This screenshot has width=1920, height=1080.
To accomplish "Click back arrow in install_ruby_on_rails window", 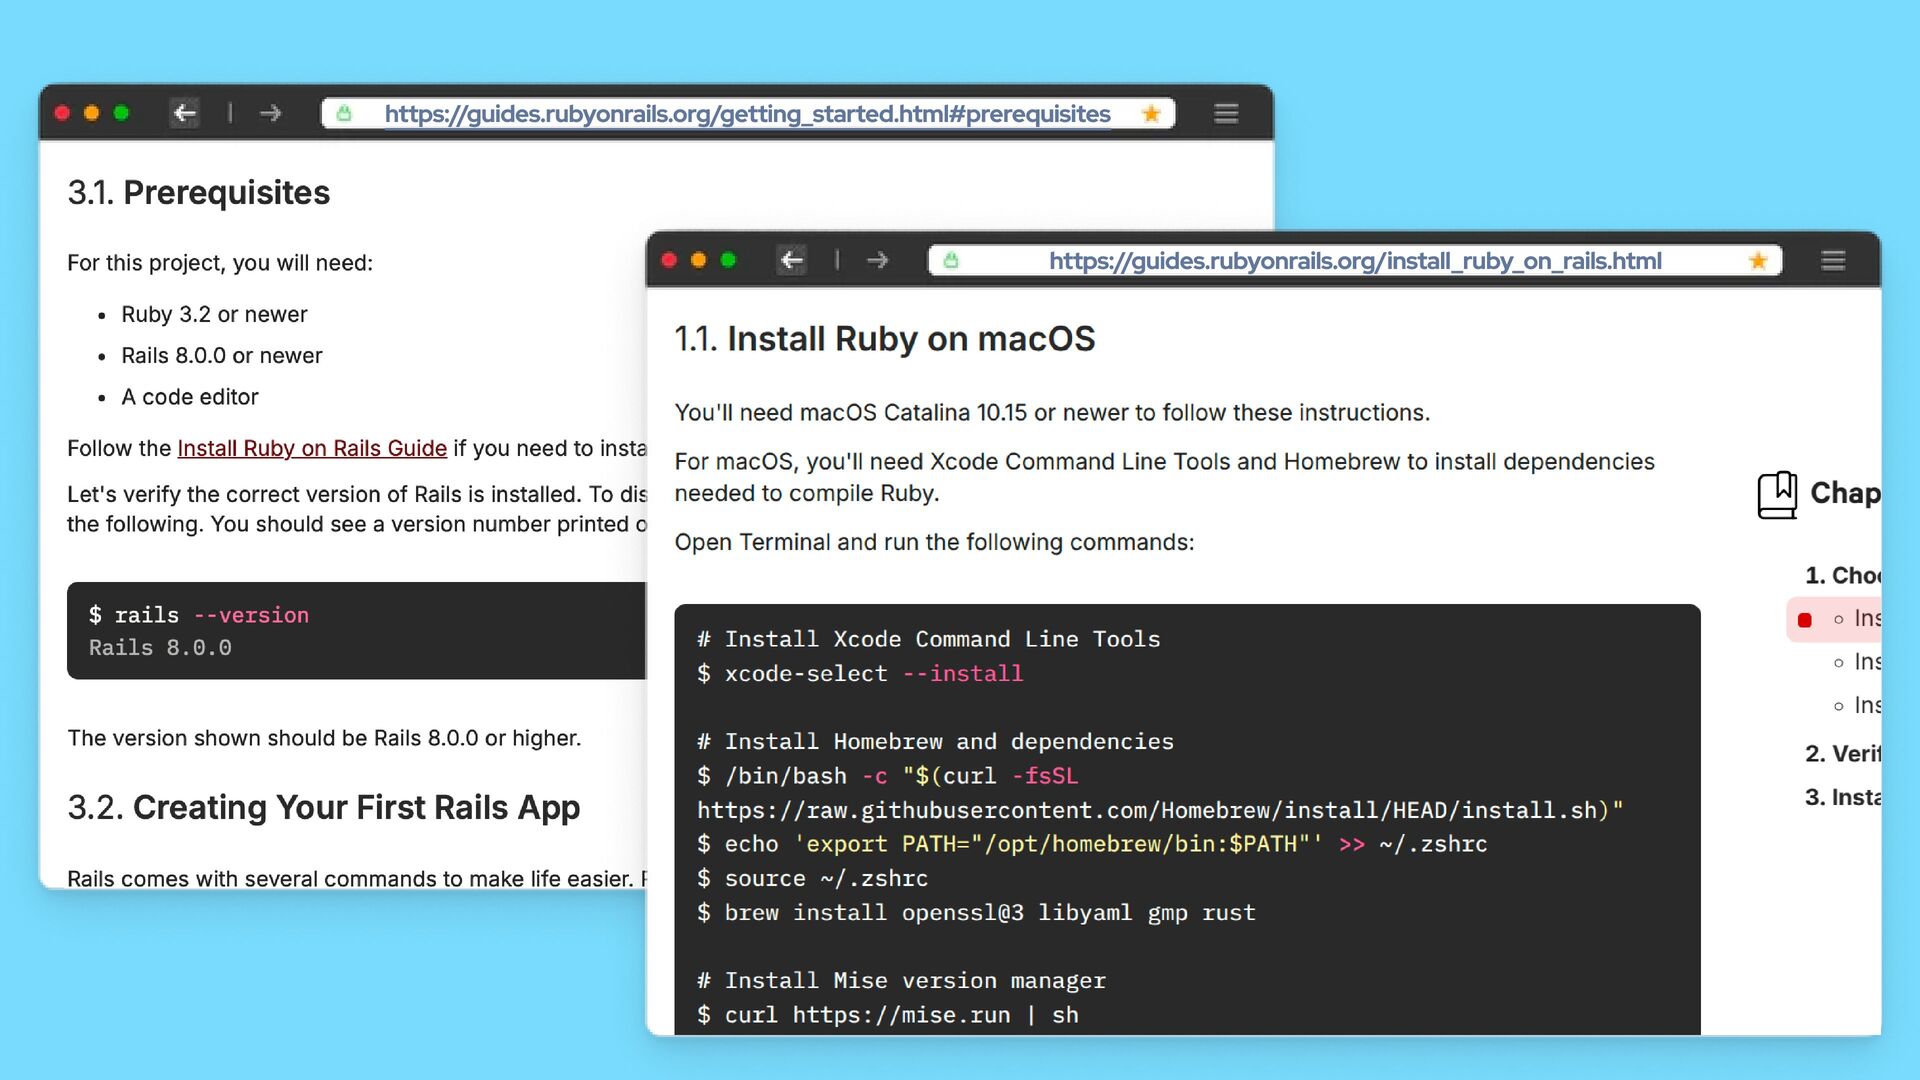I will click(792, 260).
